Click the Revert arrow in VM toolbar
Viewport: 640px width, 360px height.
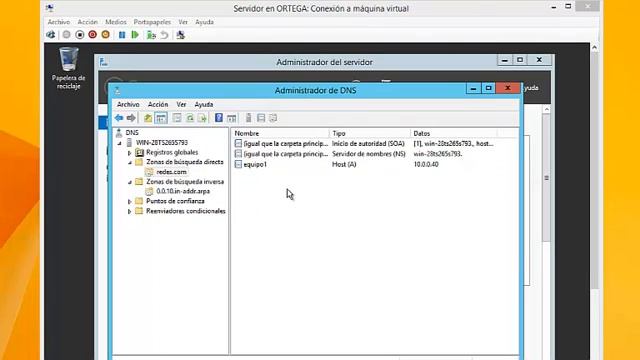[x=164, y=35]
